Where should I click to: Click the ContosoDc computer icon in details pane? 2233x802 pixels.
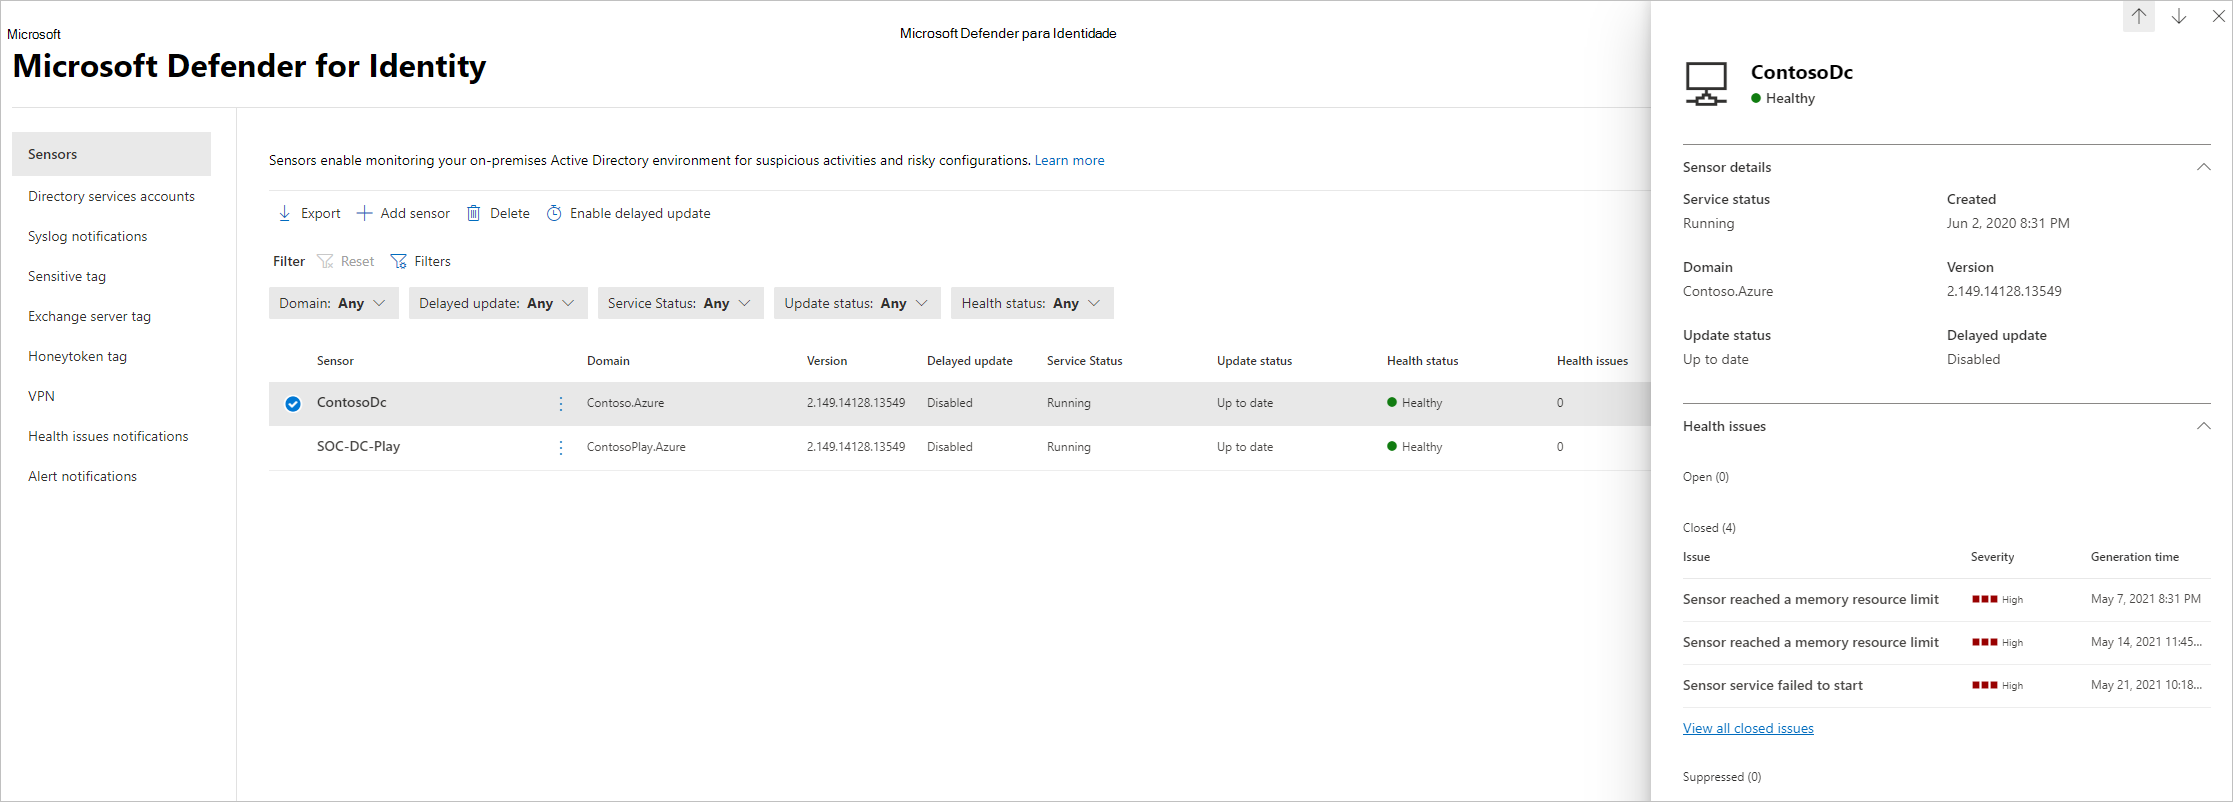1706,83
